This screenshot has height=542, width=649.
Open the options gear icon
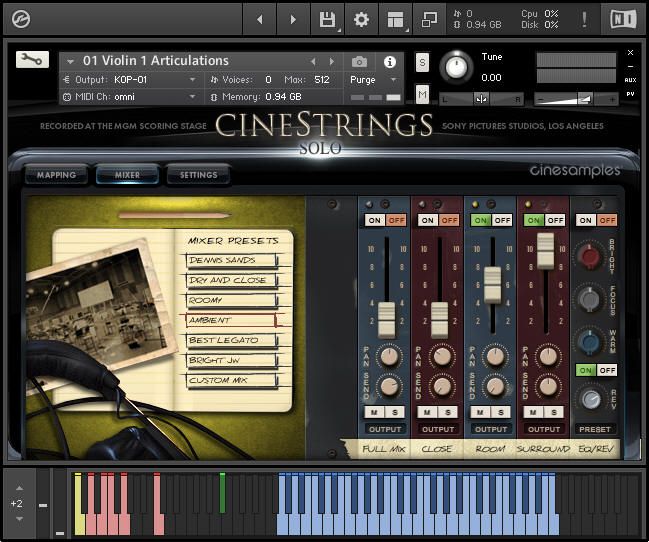(x=361, y=19)
